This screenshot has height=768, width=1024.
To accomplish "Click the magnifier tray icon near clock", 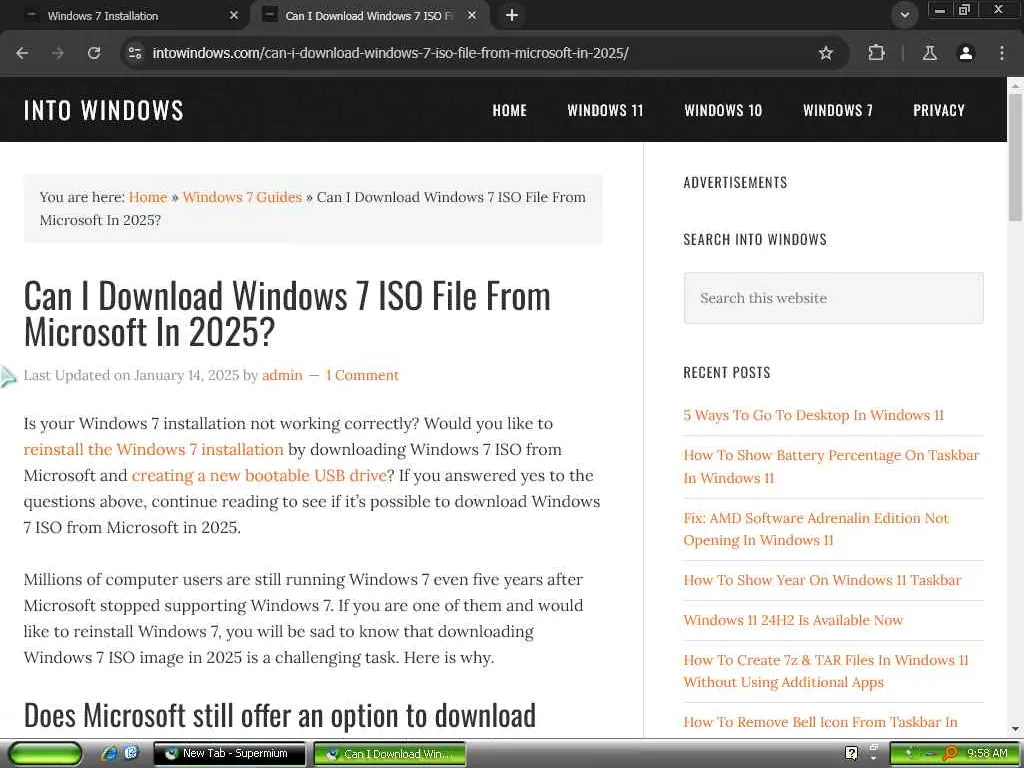I will [x=950, y=754].
